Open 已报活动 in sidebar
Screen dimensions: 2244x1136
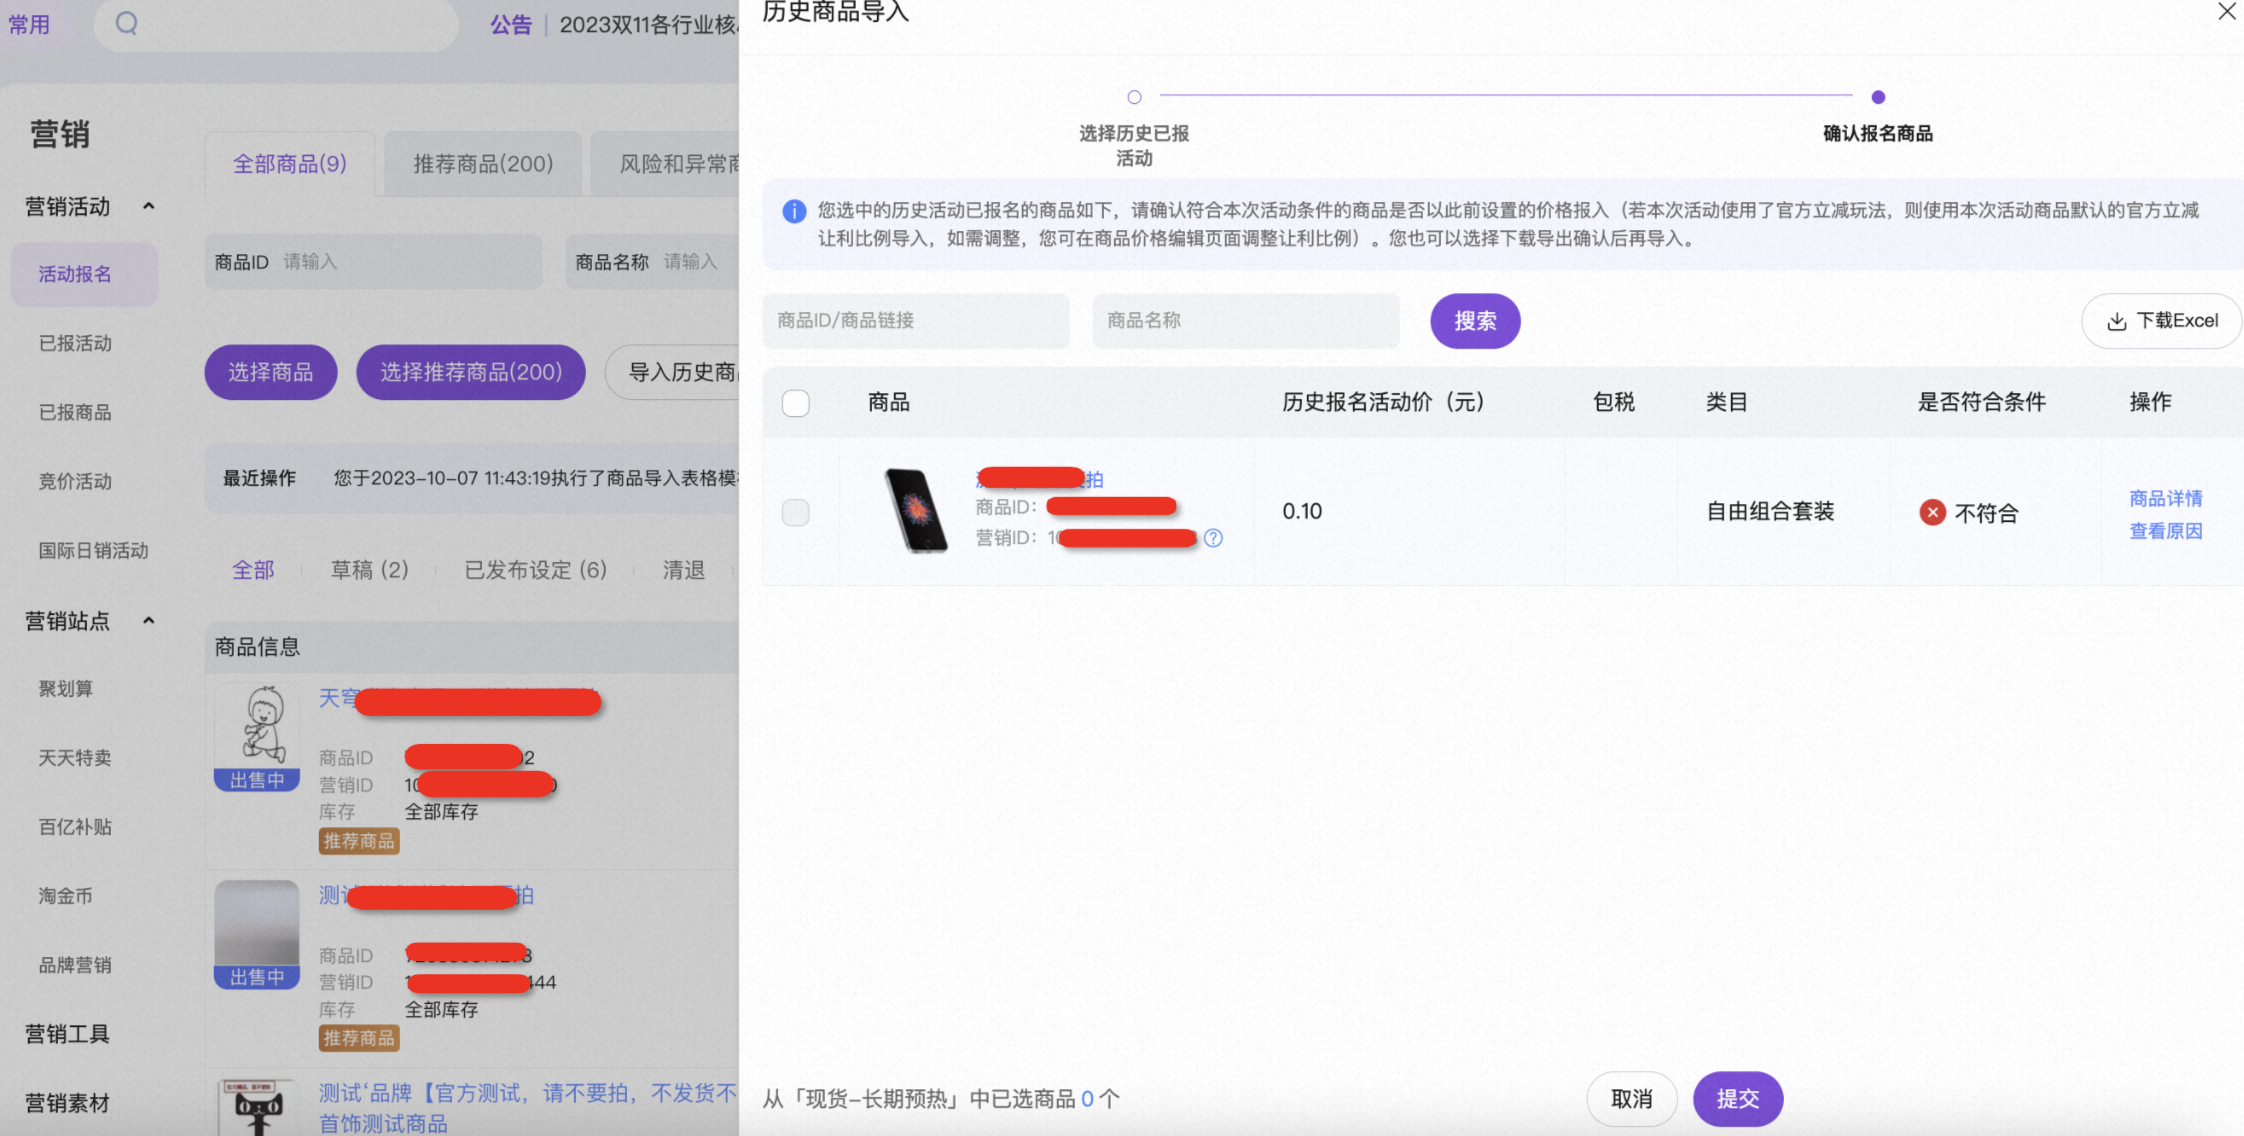tap(75, 343)
